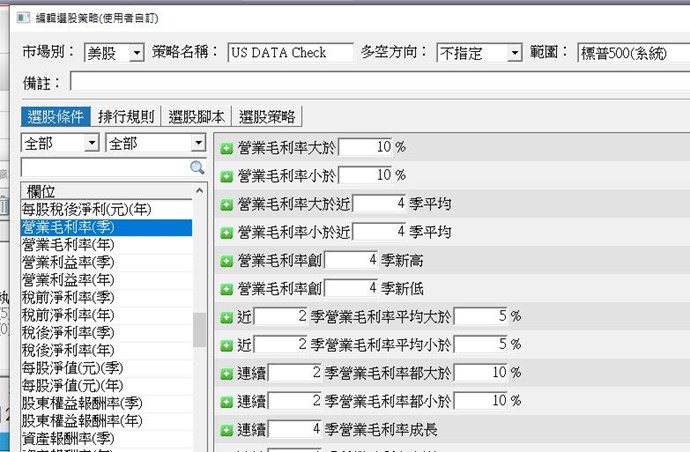Click the green plus beside 營業毛利率小於近 4 季平均
Viewport: 690px width, 452px height.
226,231
